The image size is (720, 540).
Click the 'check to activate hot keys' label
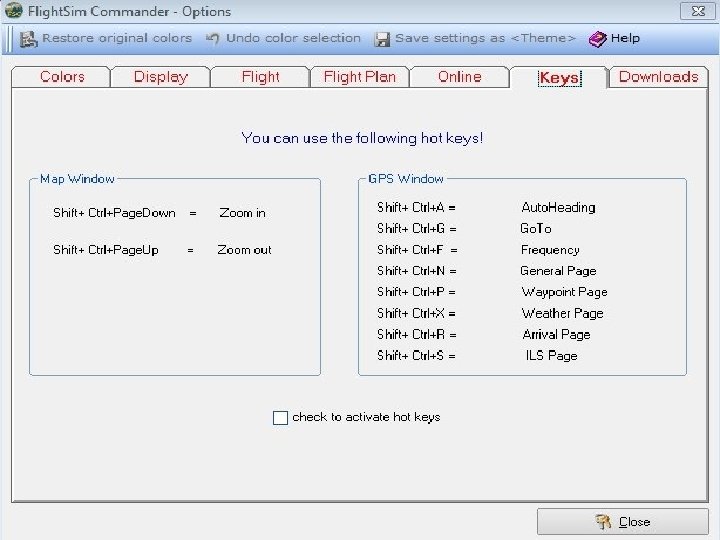[366, 417]
